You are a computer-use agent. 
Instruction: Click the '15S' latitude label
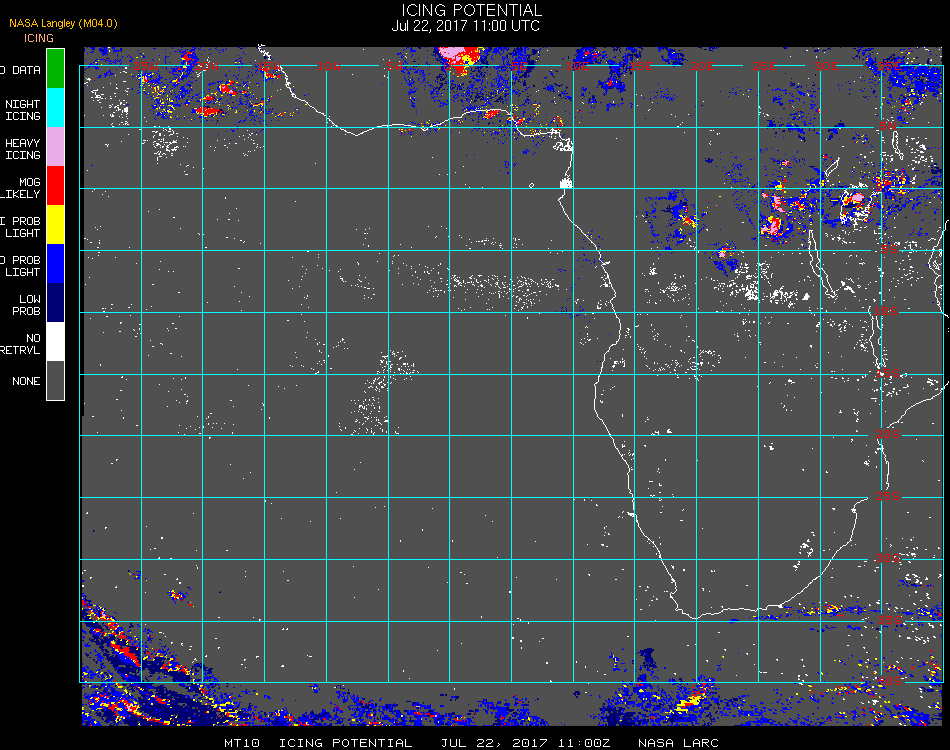pyautogui.click(x=888, y=373)
